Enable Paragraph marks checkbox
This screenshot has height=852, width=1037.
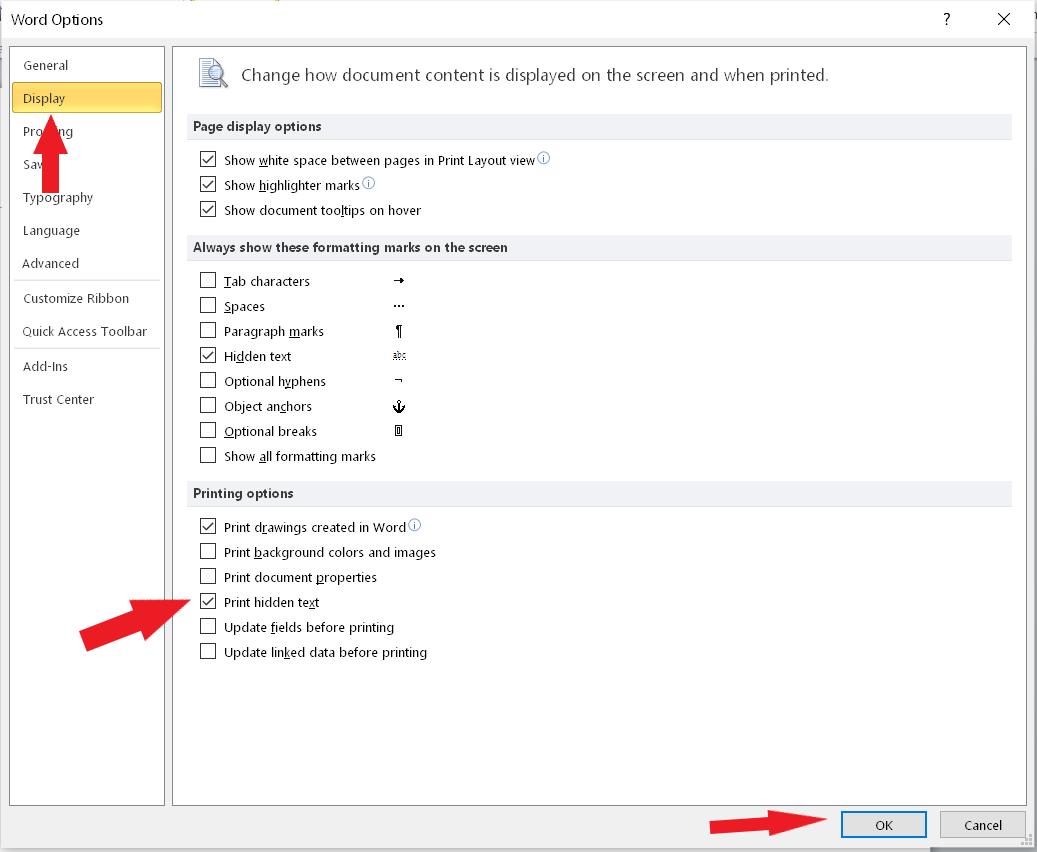click(x=208, y=331)
